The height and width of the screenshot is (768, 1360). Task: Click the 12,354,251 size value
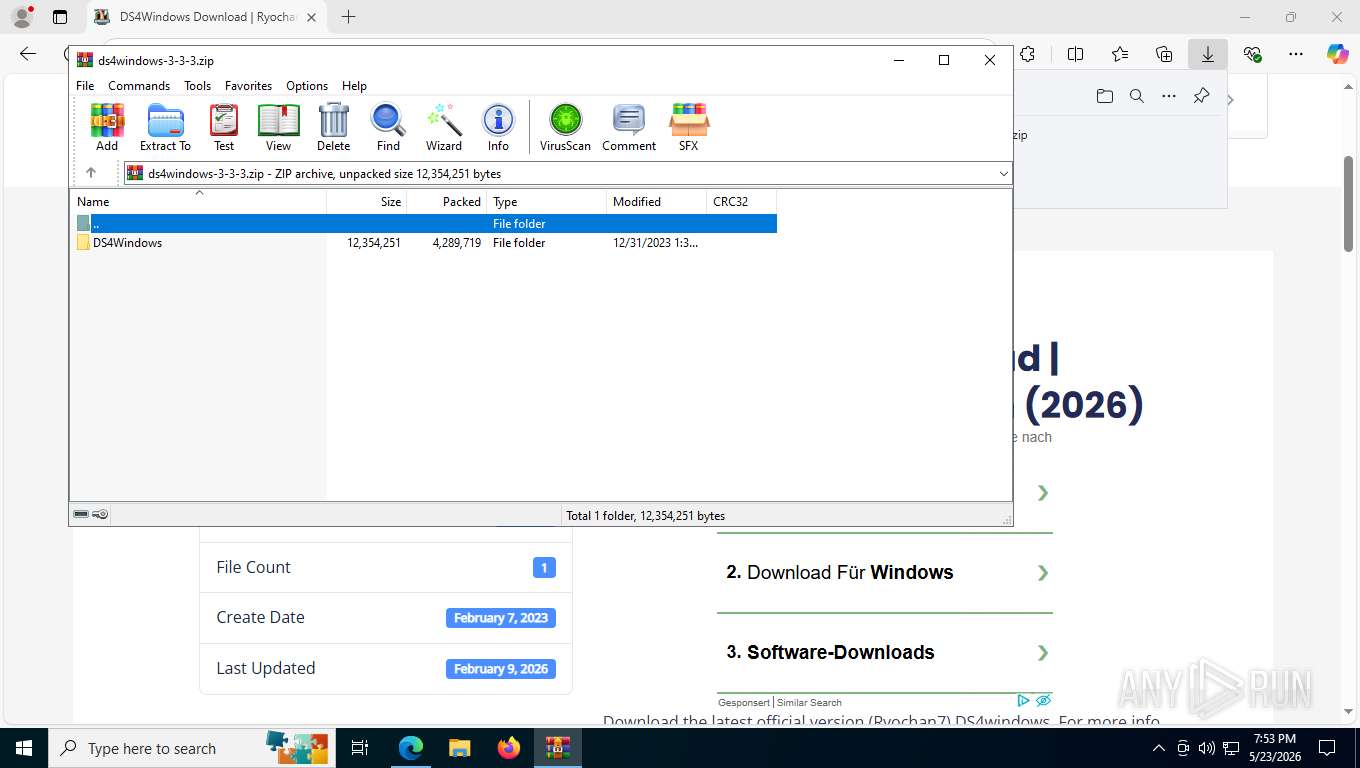pos(374,243)
